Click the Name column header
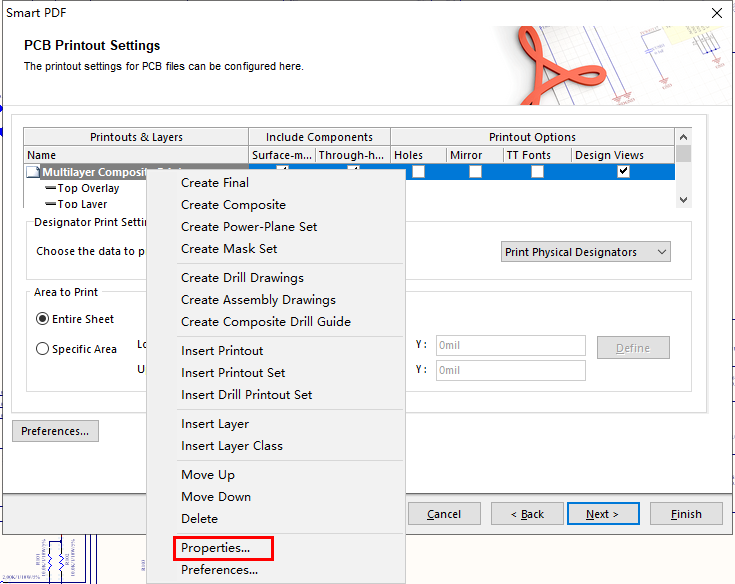 pos(136,155)
